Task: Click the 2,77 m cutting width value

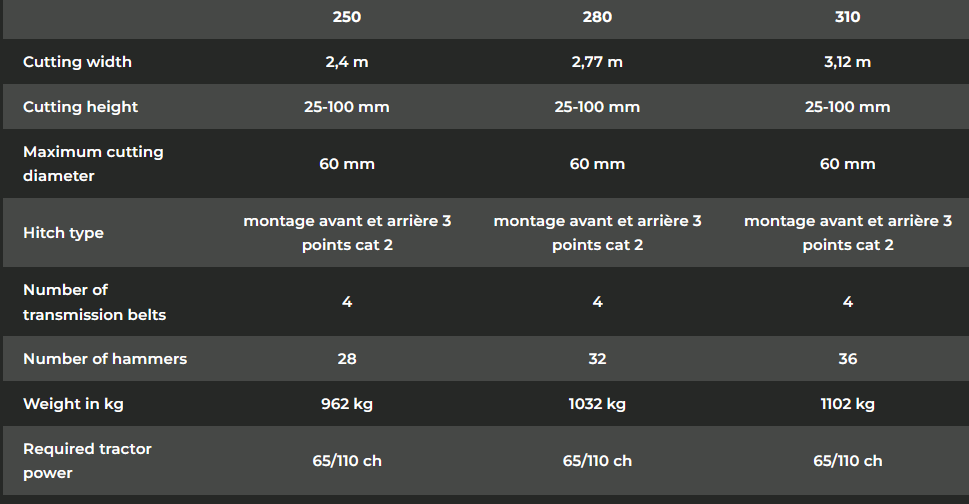Action: 597,62
